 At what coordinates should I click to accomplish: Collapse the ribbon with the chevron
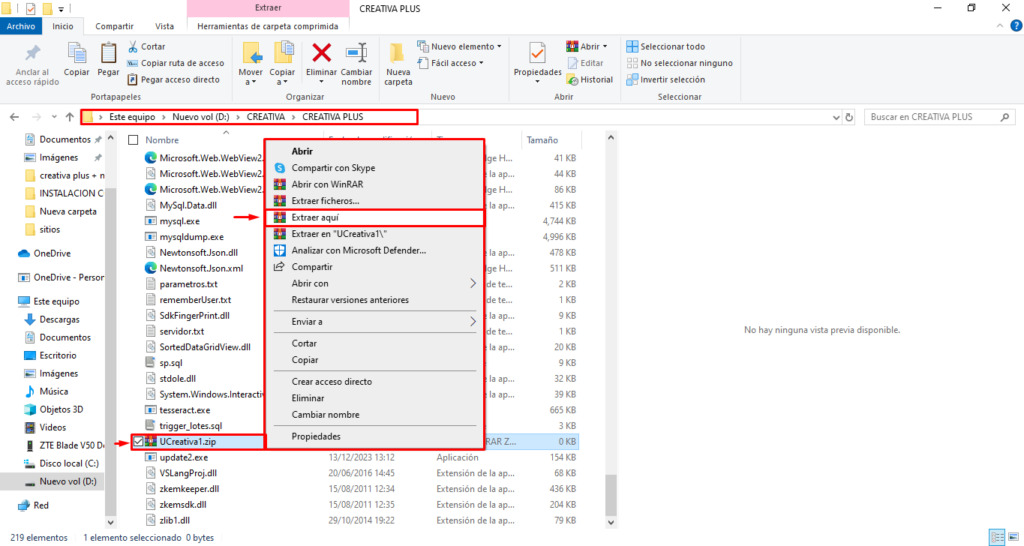click(1000, 26)
